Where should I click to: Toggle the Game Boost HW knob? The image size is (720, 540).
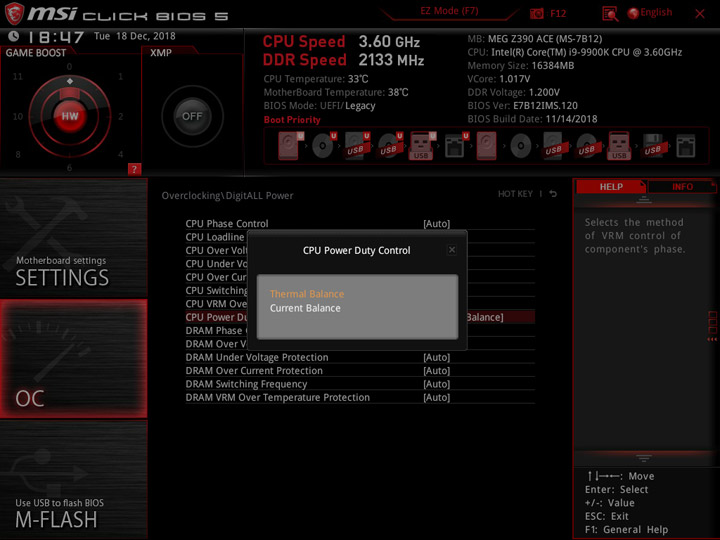point(70,116)
